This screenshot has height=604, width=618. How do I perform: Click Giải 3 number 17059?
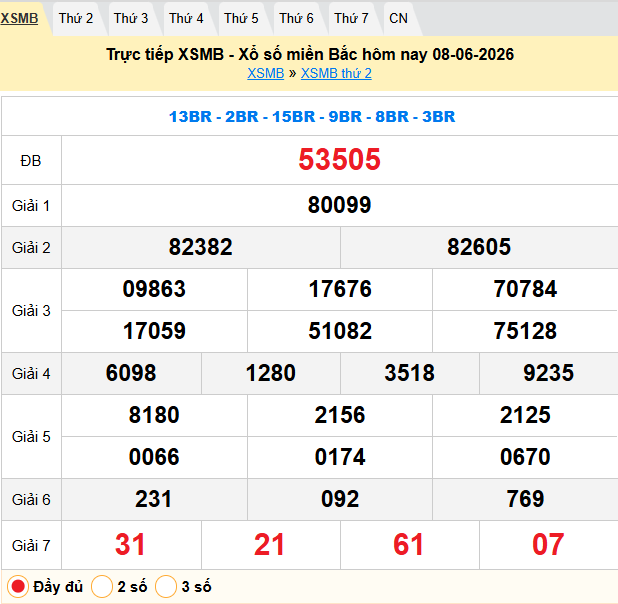154,331
